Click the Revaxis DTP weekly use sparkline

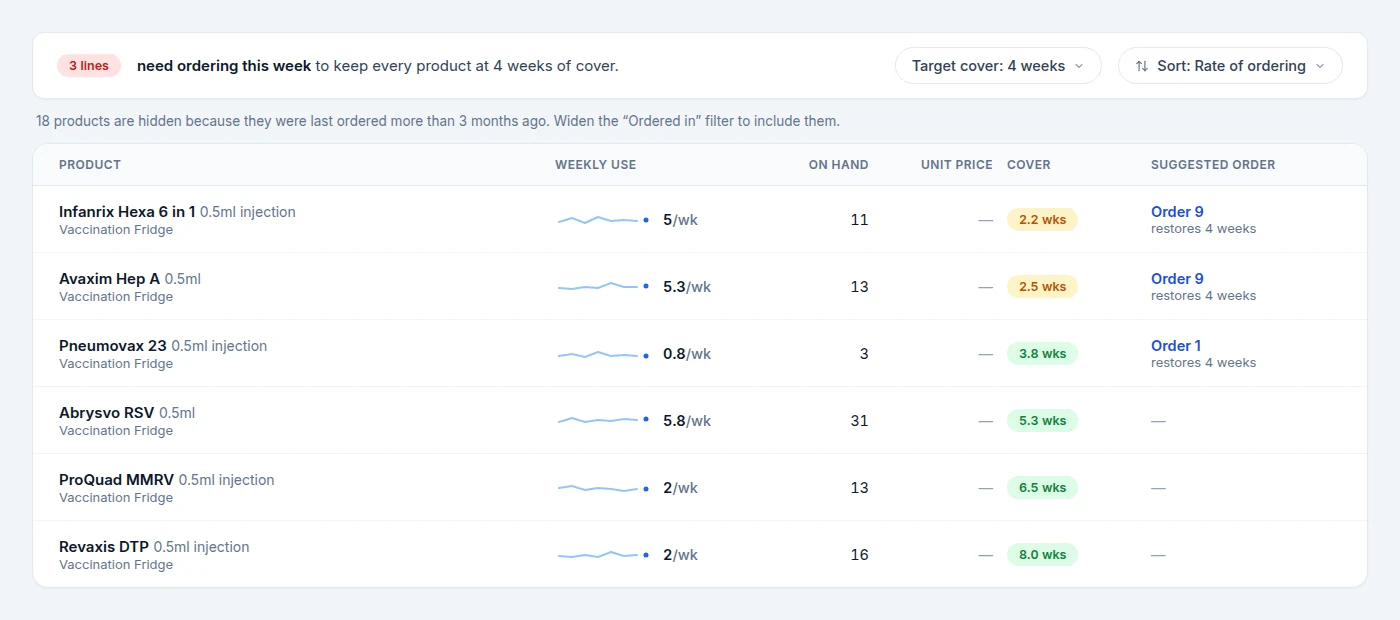[603, 555]
